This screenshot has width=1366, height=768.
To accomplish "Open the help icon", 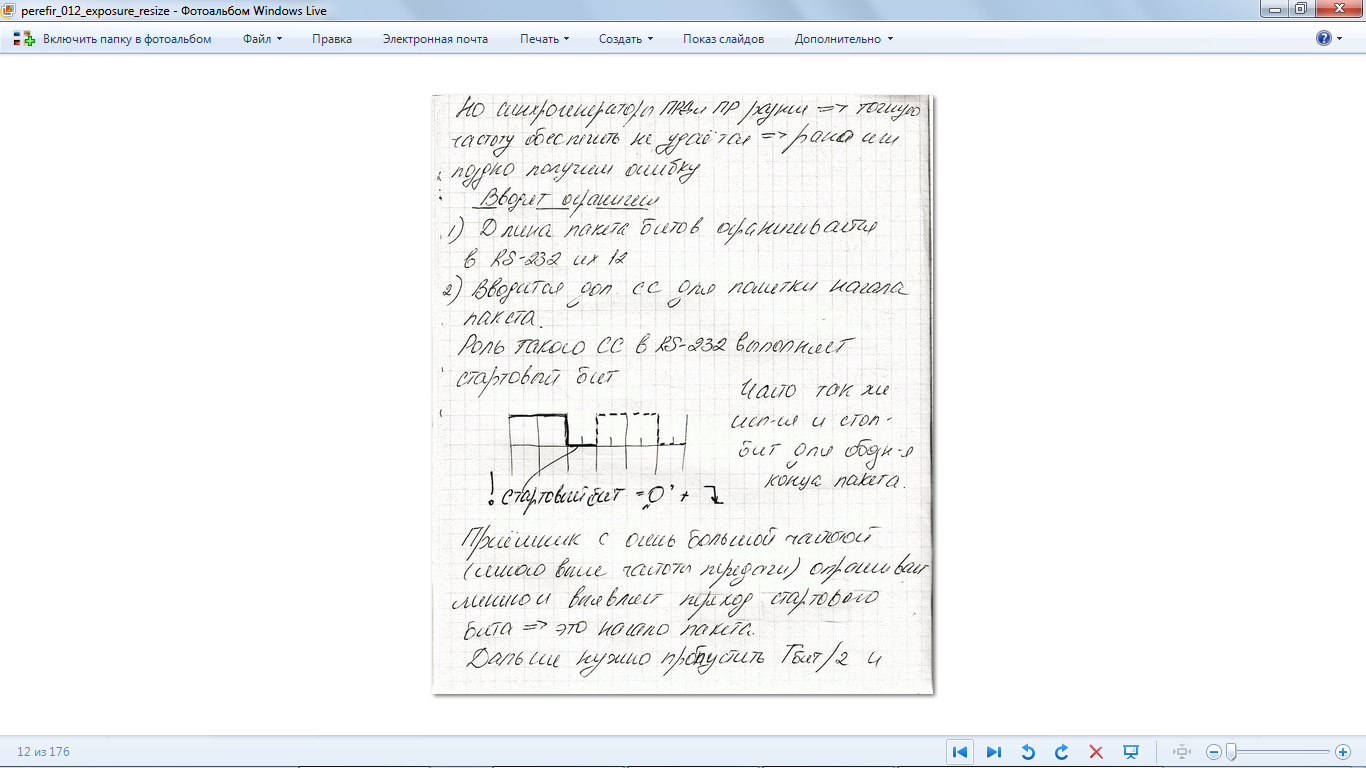I will 1324,39.
